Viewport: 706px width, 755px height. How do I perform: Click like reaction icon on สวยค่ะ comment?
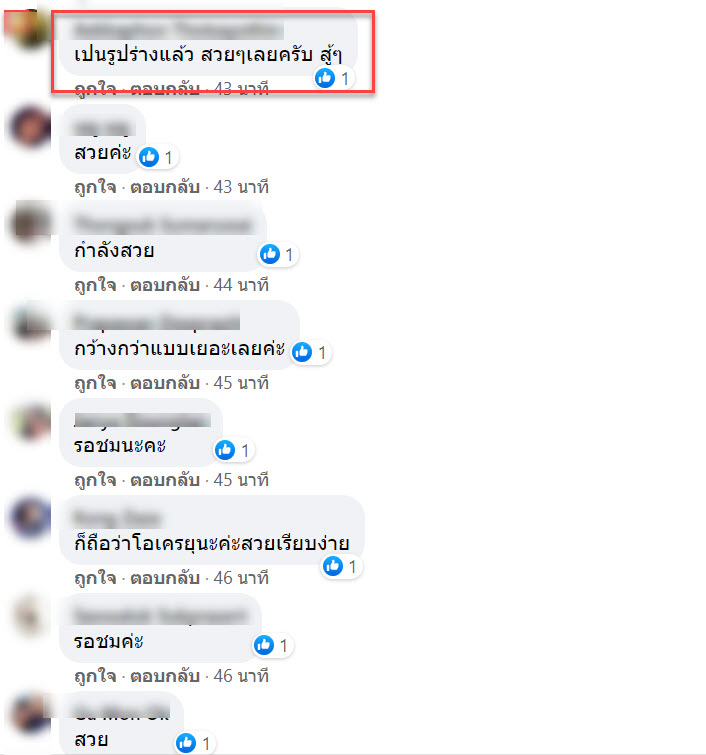pos(149,157)
